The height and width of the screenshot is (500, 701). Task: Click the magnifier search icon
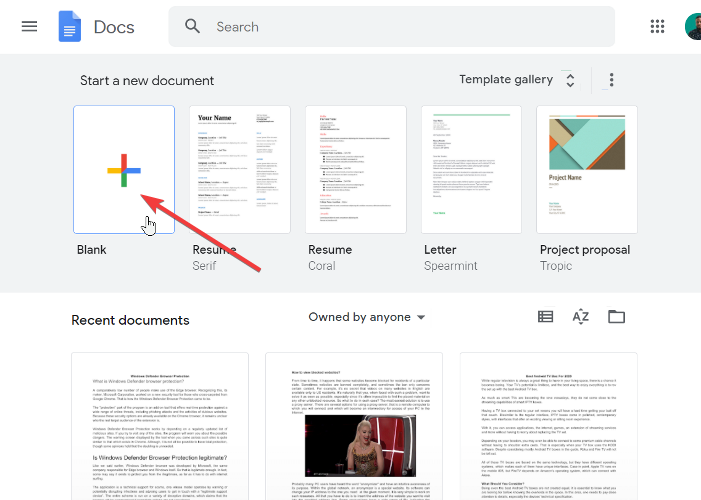(x=192, y=26)
